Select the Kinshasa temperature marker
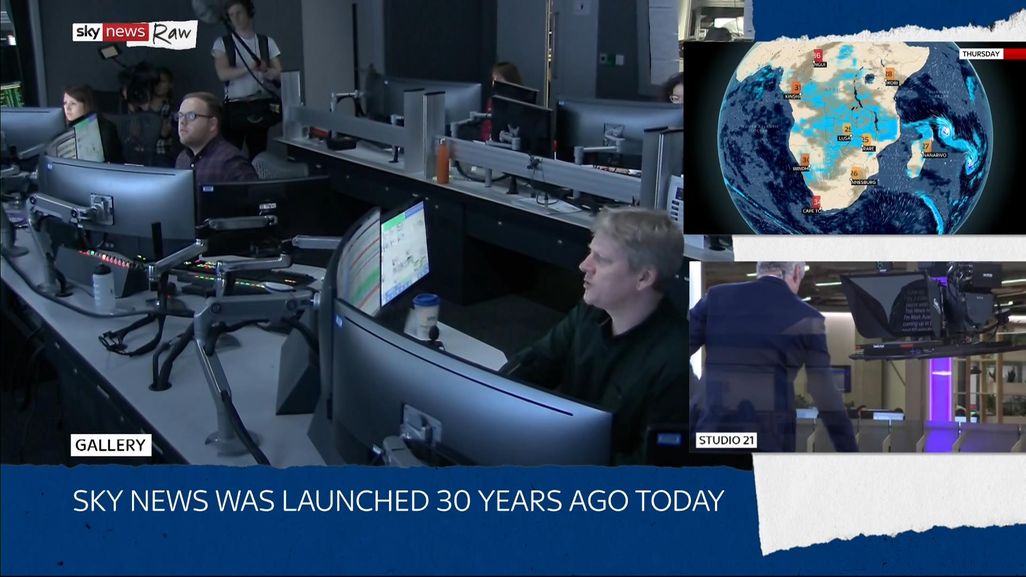Screen dimensions: 1026x577 (796, 88)
